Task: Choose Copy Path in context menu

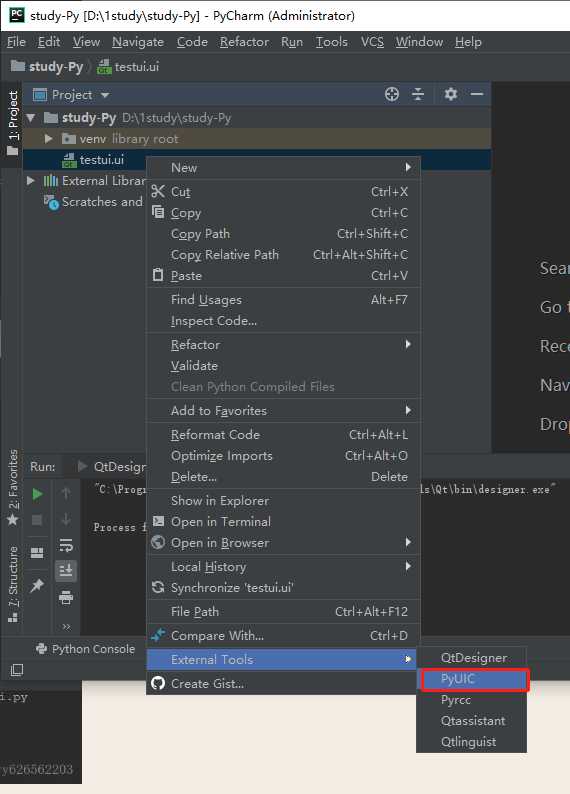Action: click(x=283, y=233)
